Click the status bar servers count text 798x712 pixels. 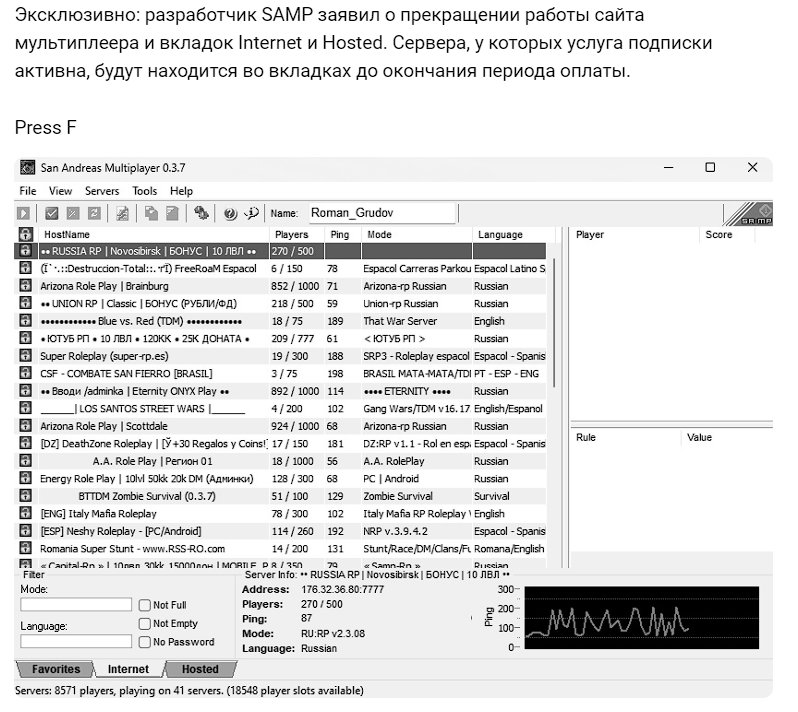coord(189,691)
